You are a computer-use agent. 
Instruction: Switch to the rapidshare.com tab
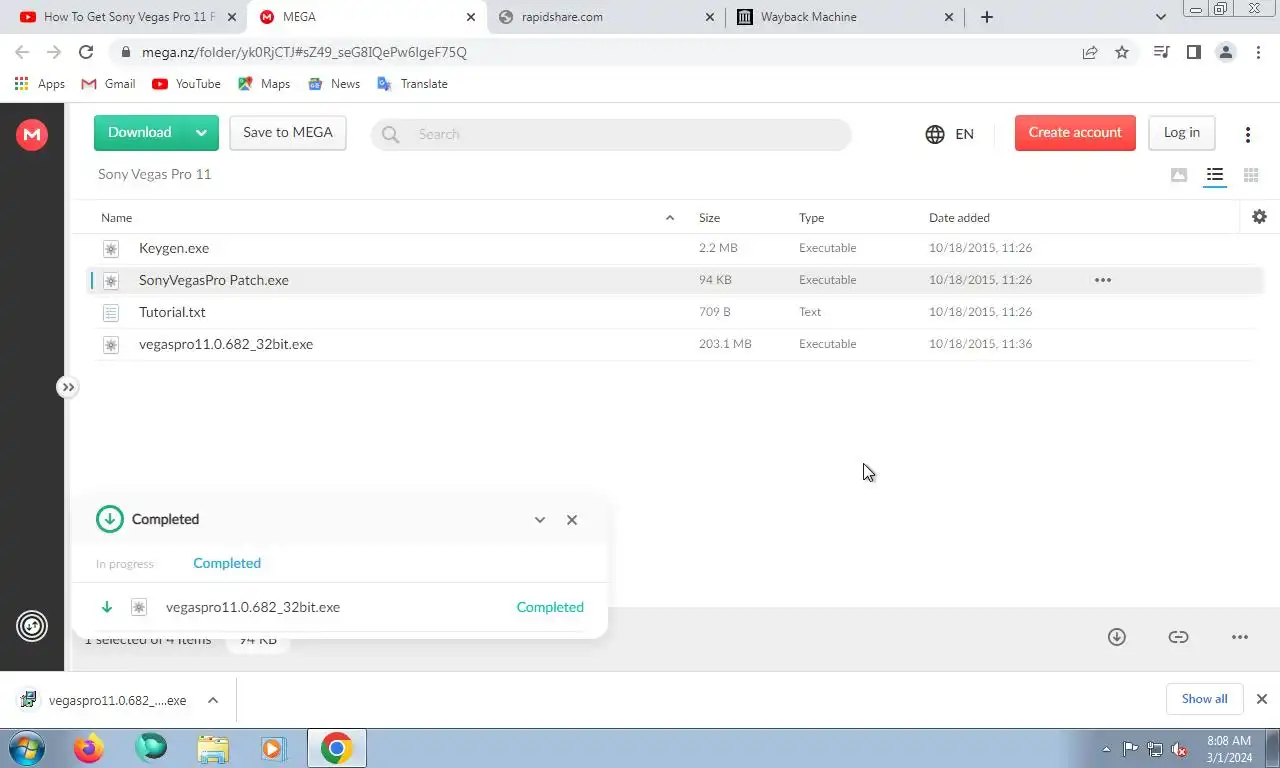606,17
